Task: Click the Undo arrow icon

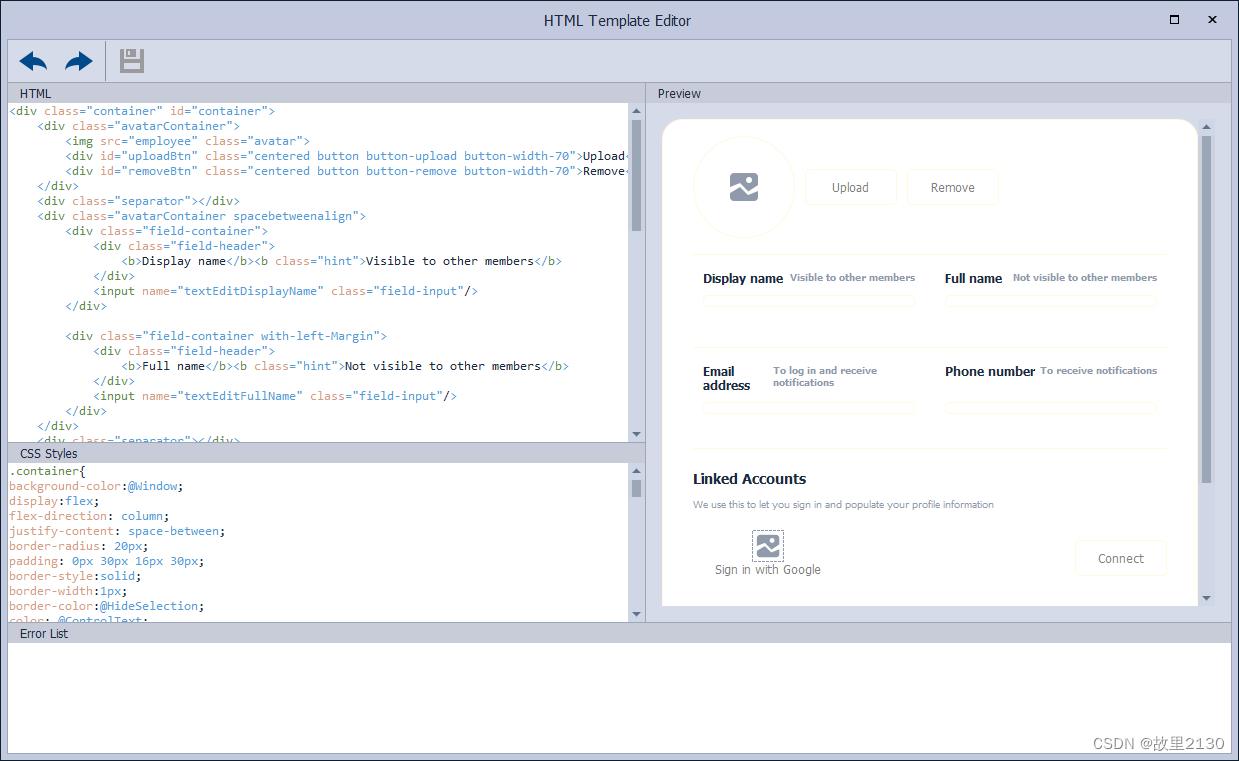Action: coord(31,61)
